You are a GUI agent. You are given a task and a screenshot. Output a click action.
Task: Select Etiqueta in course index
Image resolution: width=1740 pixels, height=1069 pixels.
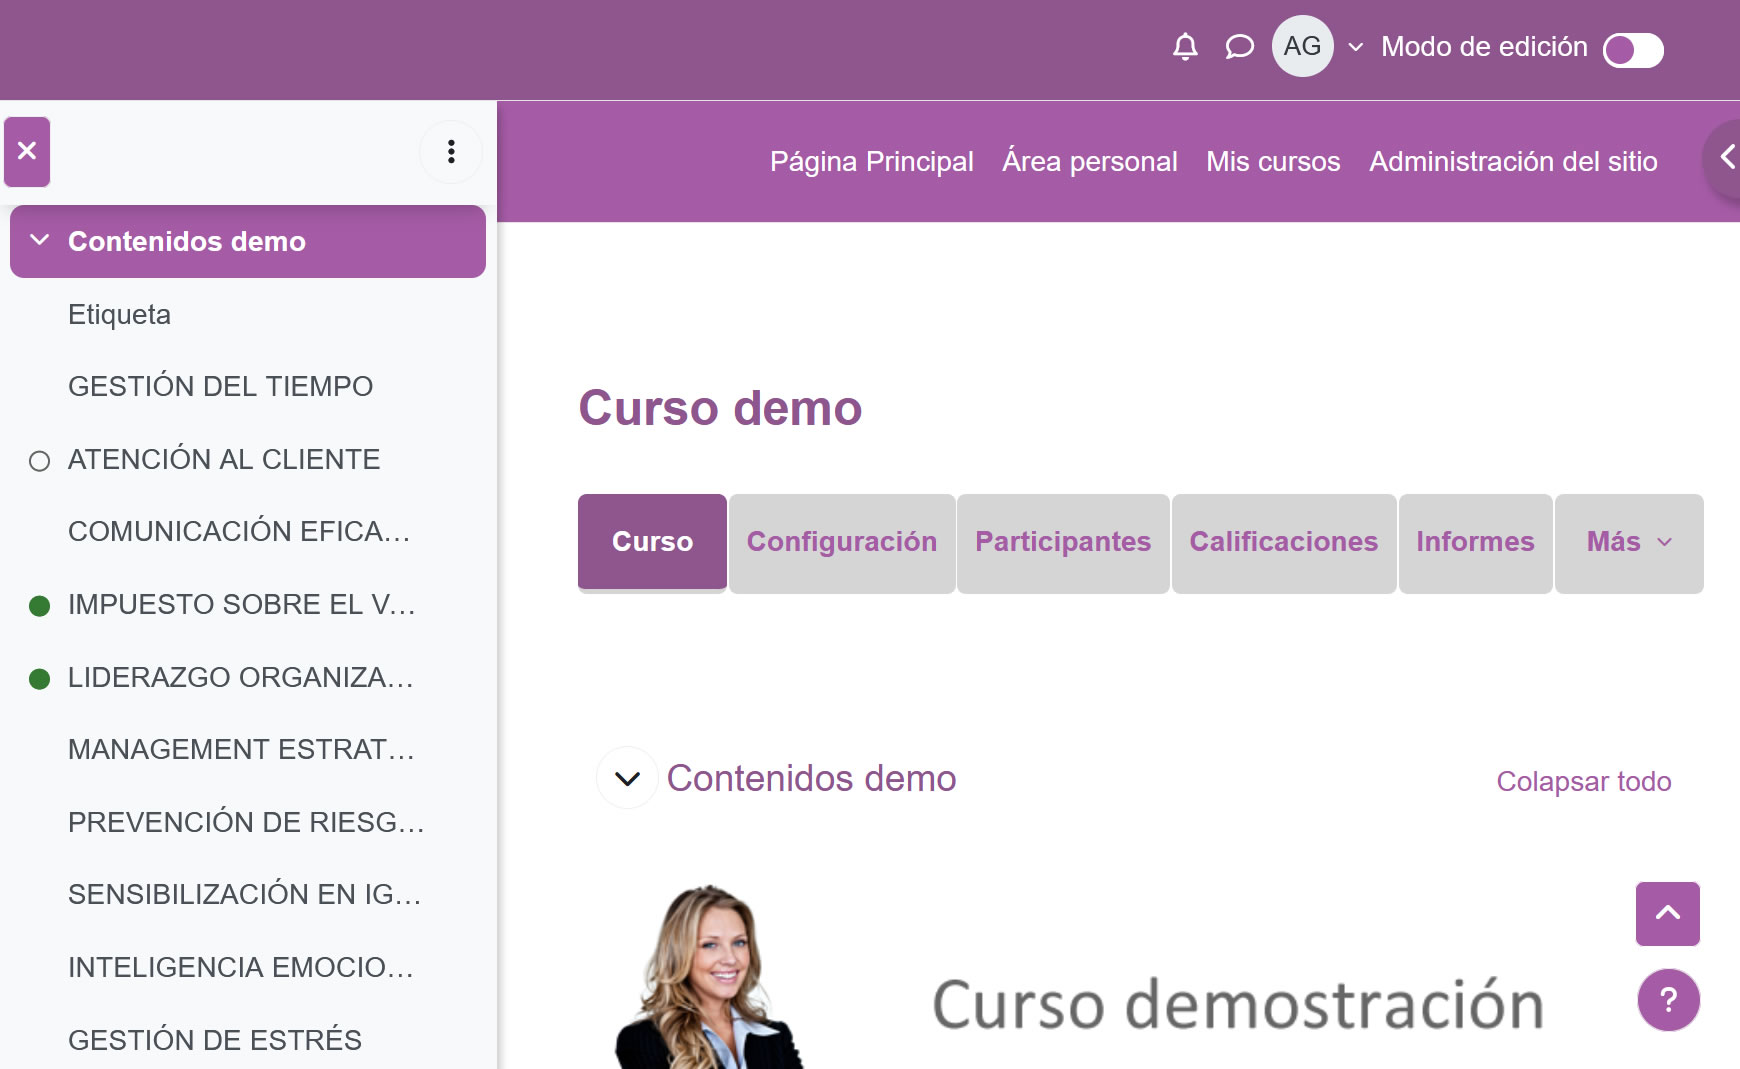pos(119,314)
